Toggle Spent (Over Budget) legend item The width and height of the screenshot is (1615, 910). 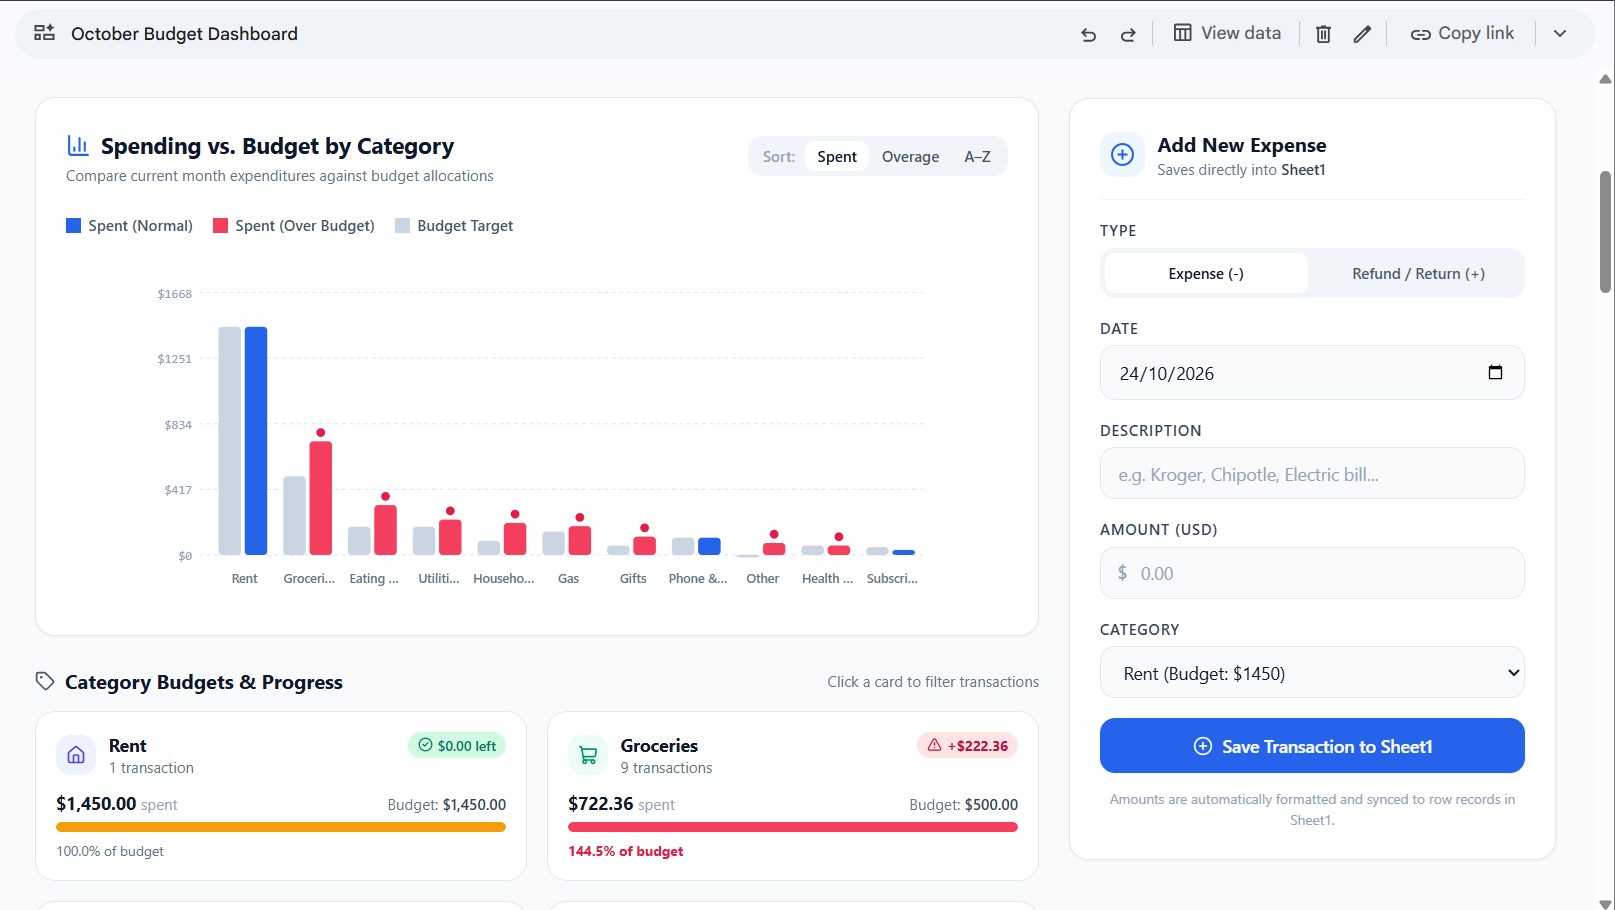tap(294, 226)
